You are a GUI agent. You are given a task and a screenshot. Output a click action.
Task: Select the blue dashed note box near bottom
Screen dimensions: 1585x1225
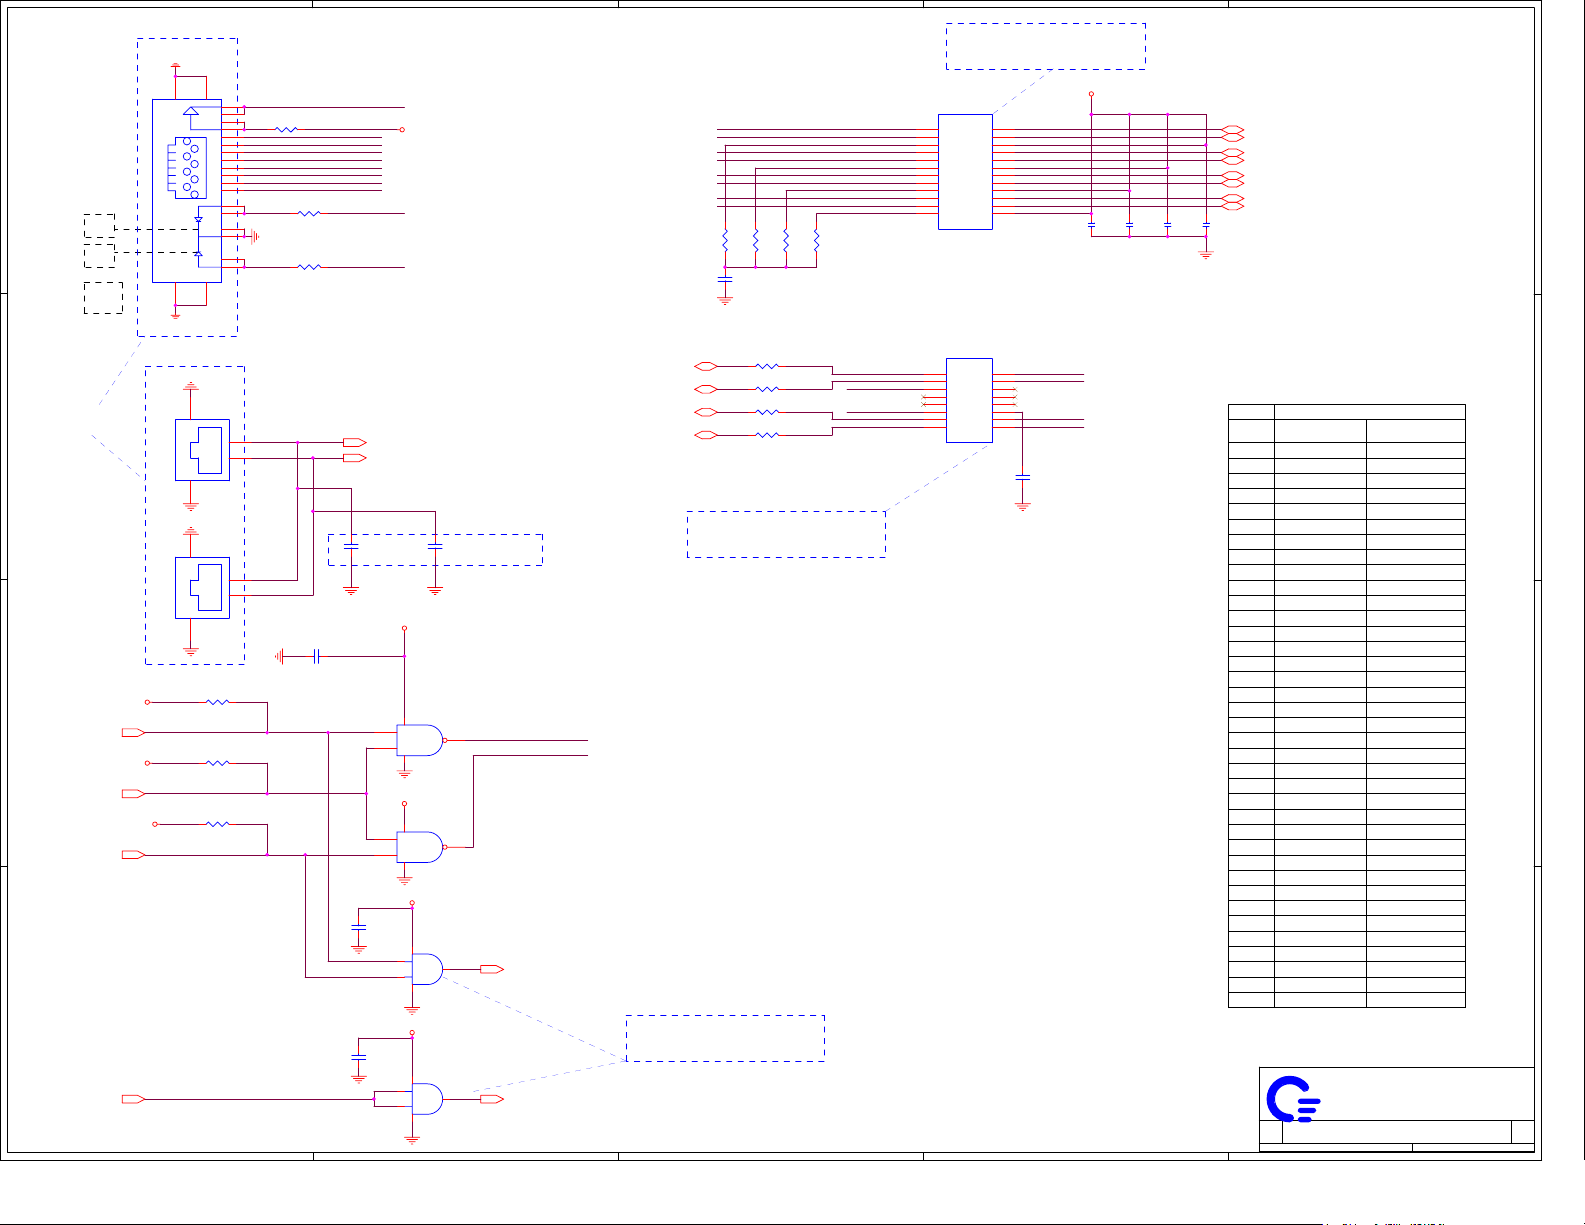coord(725,1038)
